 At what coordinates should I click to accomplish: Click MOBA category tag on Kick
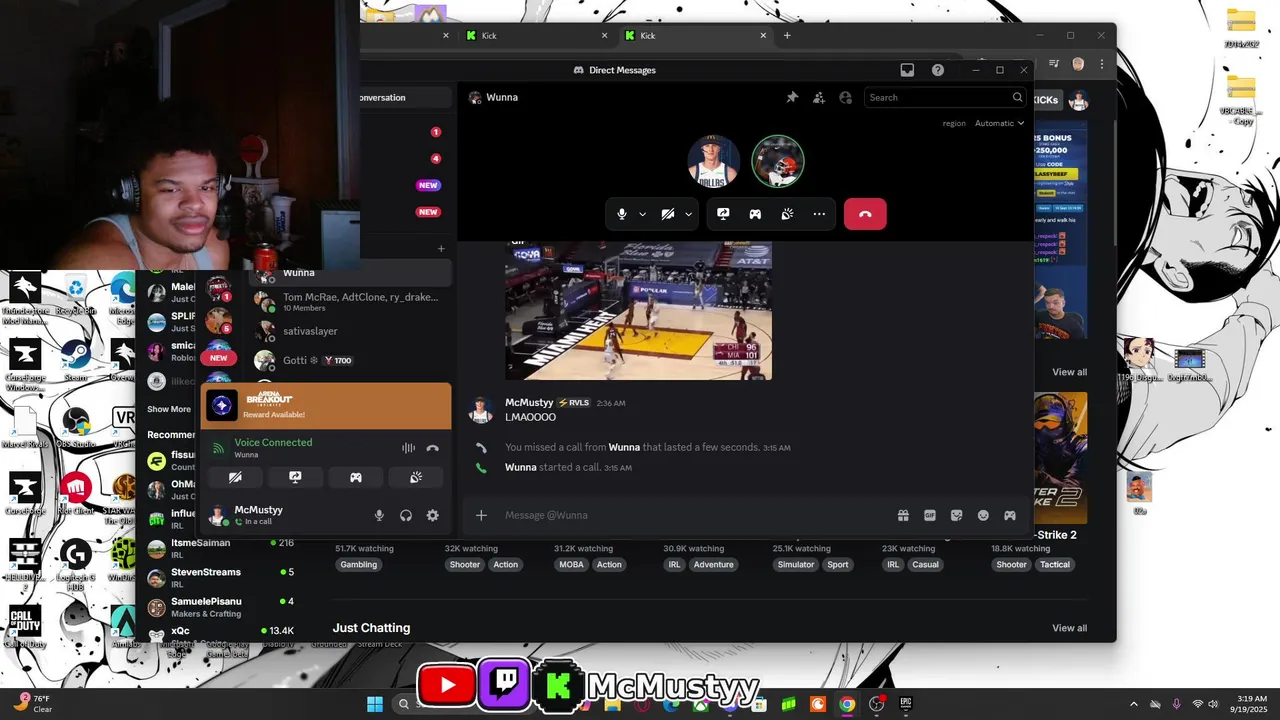coord(572,564)
